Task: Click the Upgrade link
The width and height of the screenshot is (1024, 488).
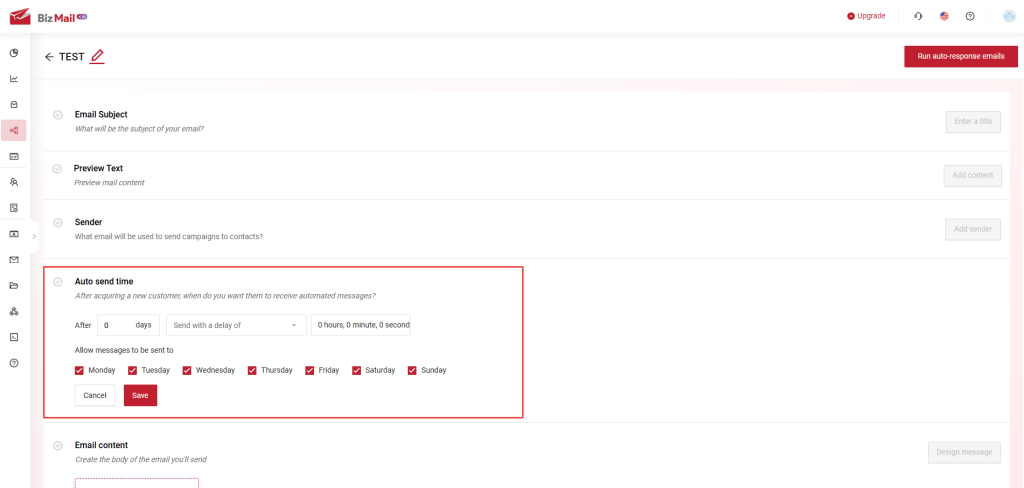Action: pyautogui.click(x=866, y=16)
